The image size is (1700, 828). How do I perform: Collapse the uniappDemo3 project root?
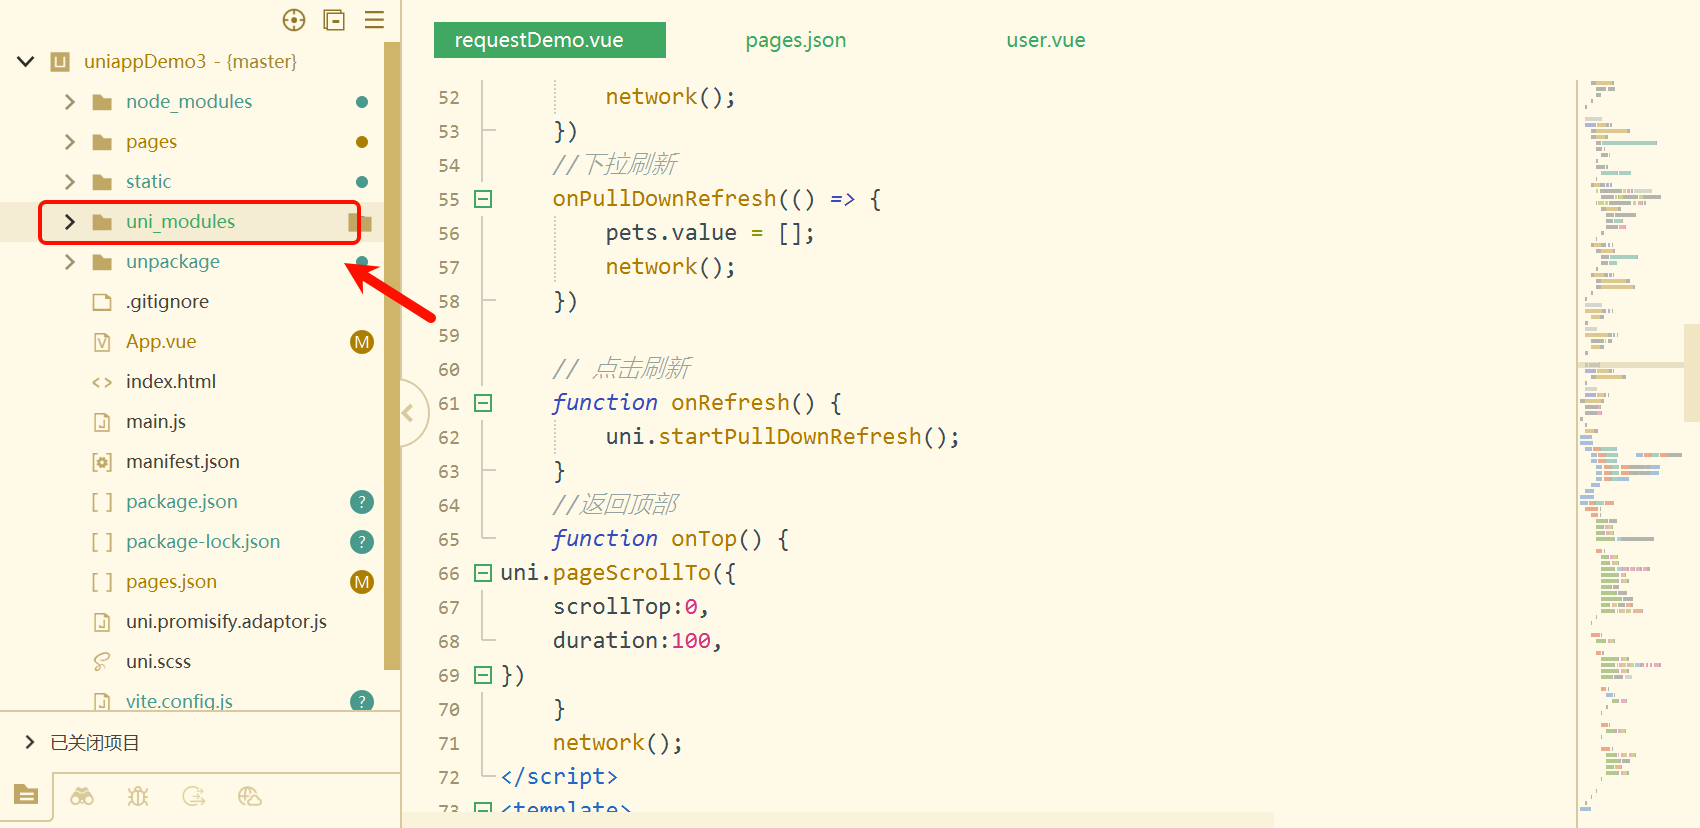[26, 61]
